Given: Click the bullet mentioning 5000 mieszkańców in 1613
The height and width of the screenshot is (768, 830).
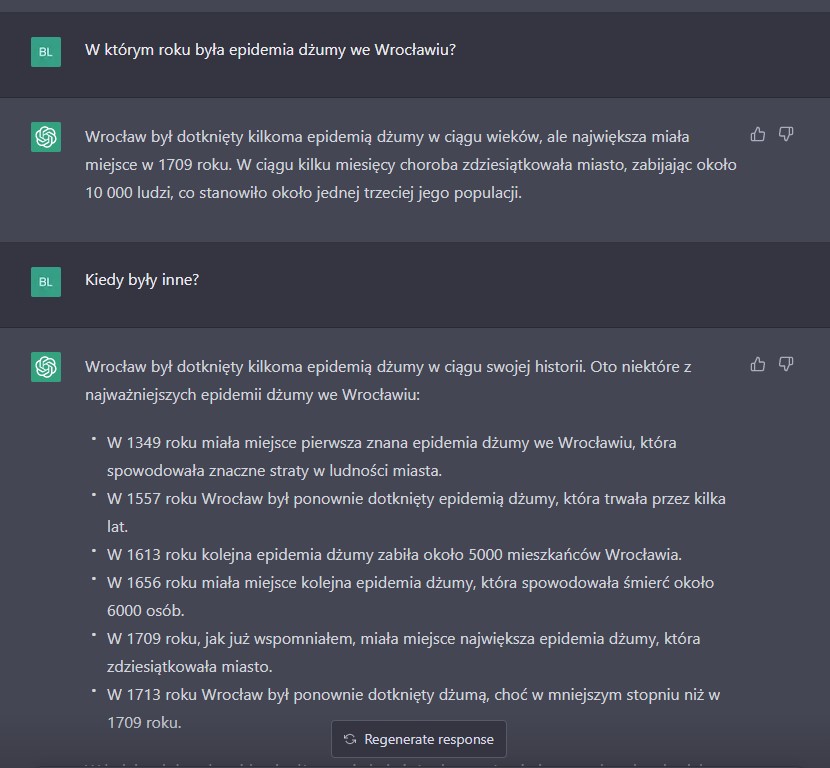Looking at the screenshot, I should pos(394,555).
